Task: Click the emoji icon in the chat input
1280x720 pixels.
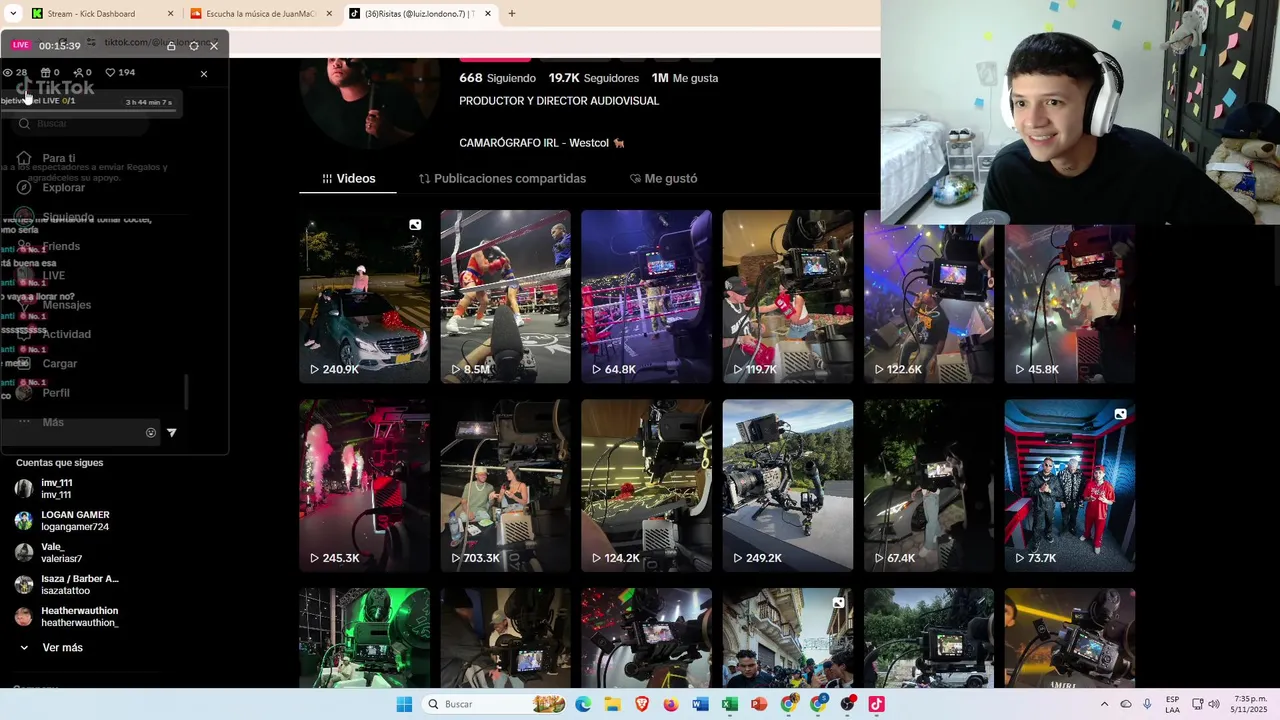Action: (151, 433)
